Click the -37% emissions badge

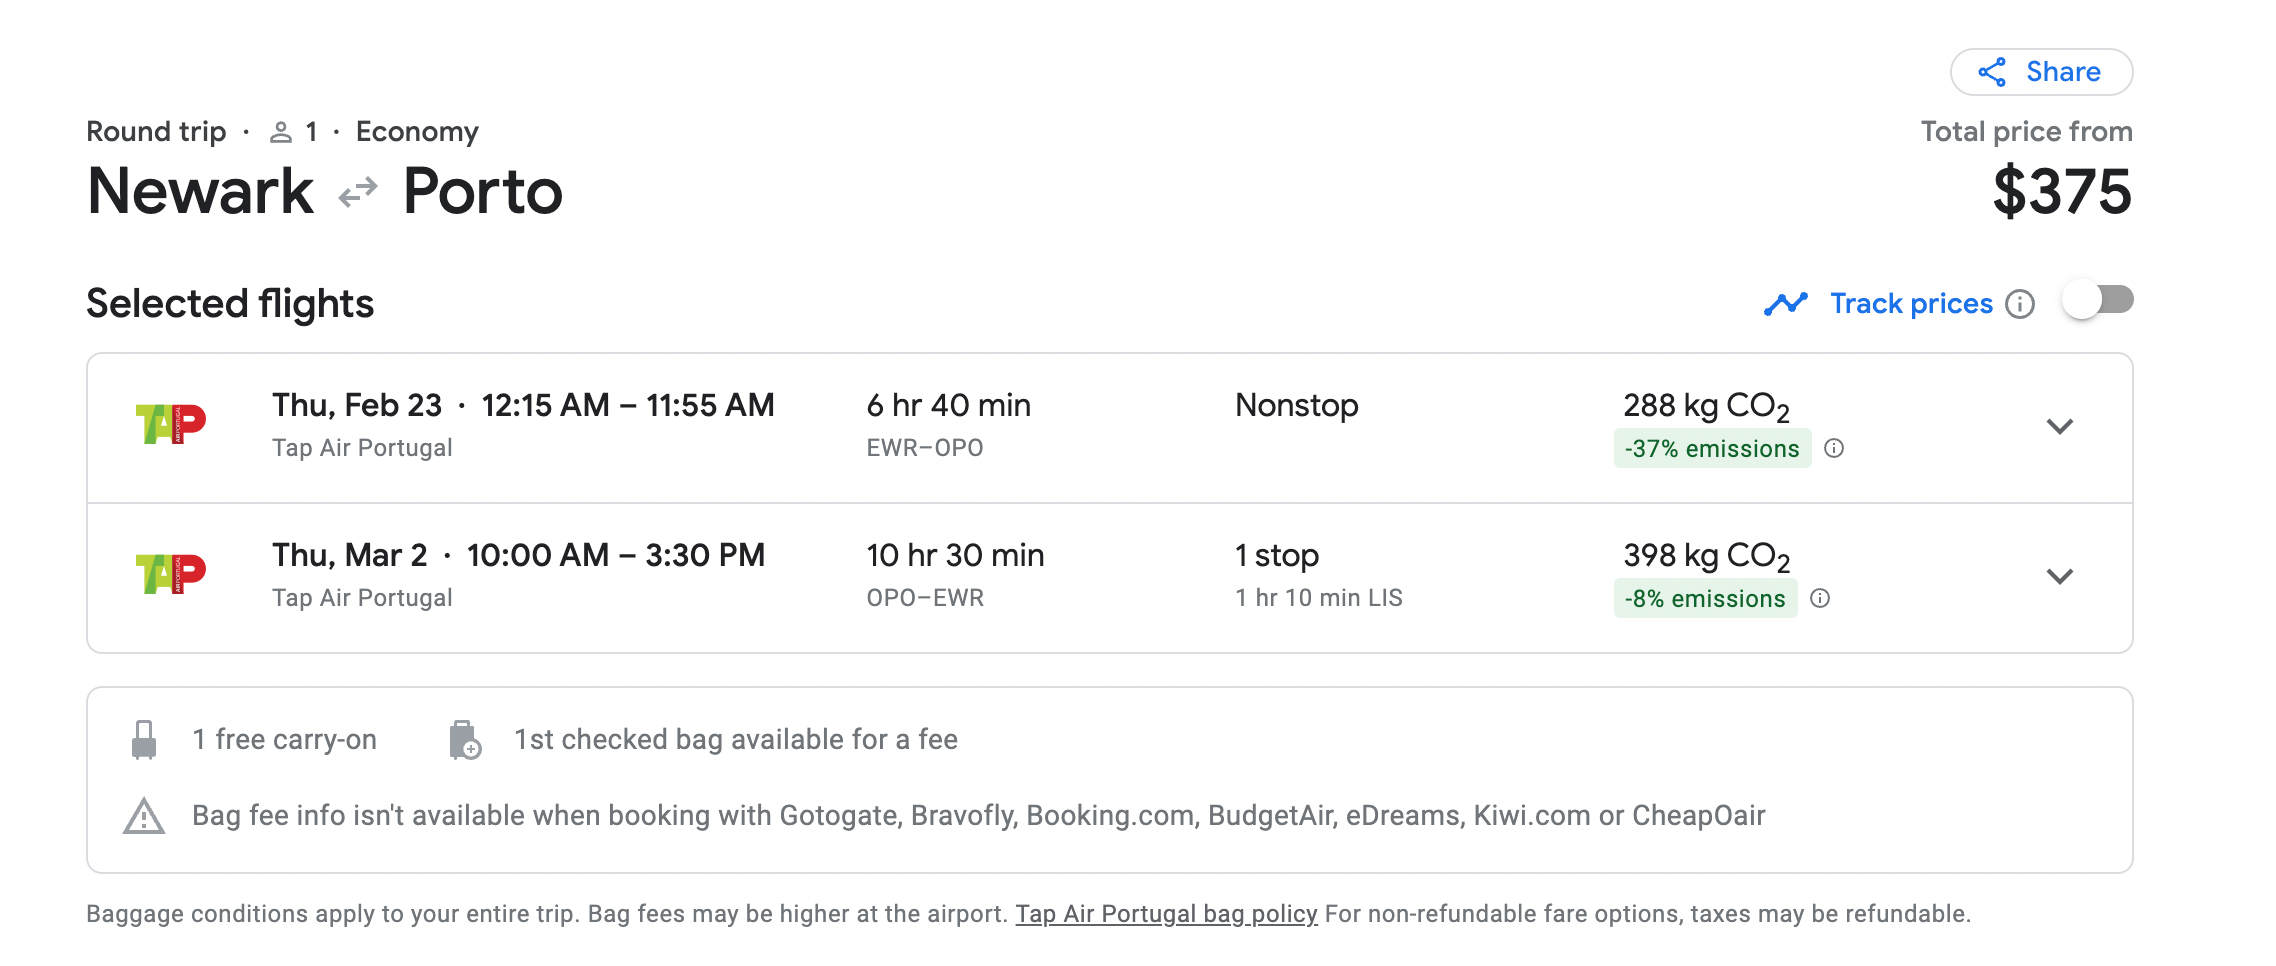(x=1712, y=448)
